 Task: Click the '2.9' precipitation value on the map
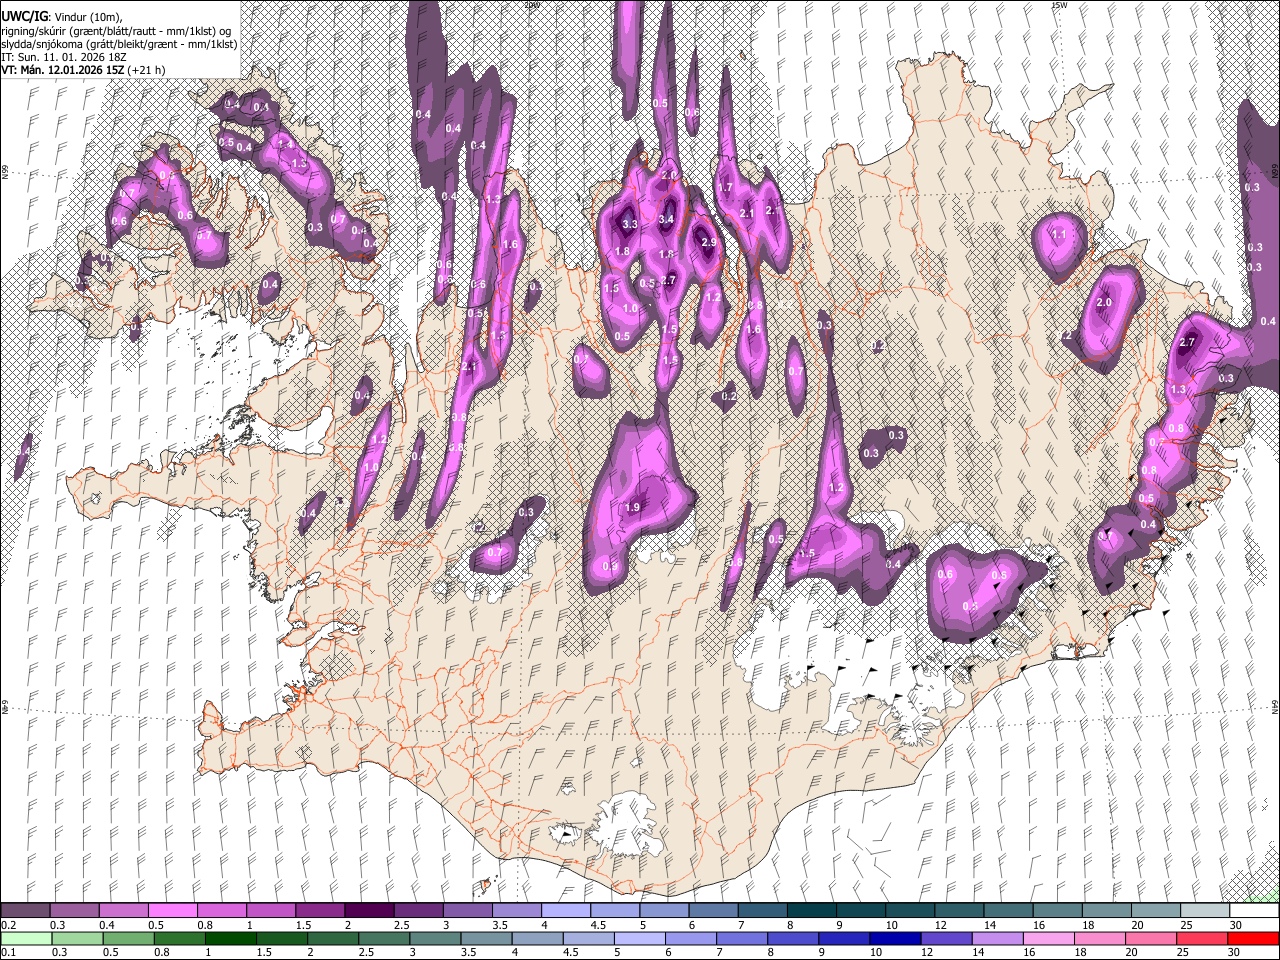point(709,243)
